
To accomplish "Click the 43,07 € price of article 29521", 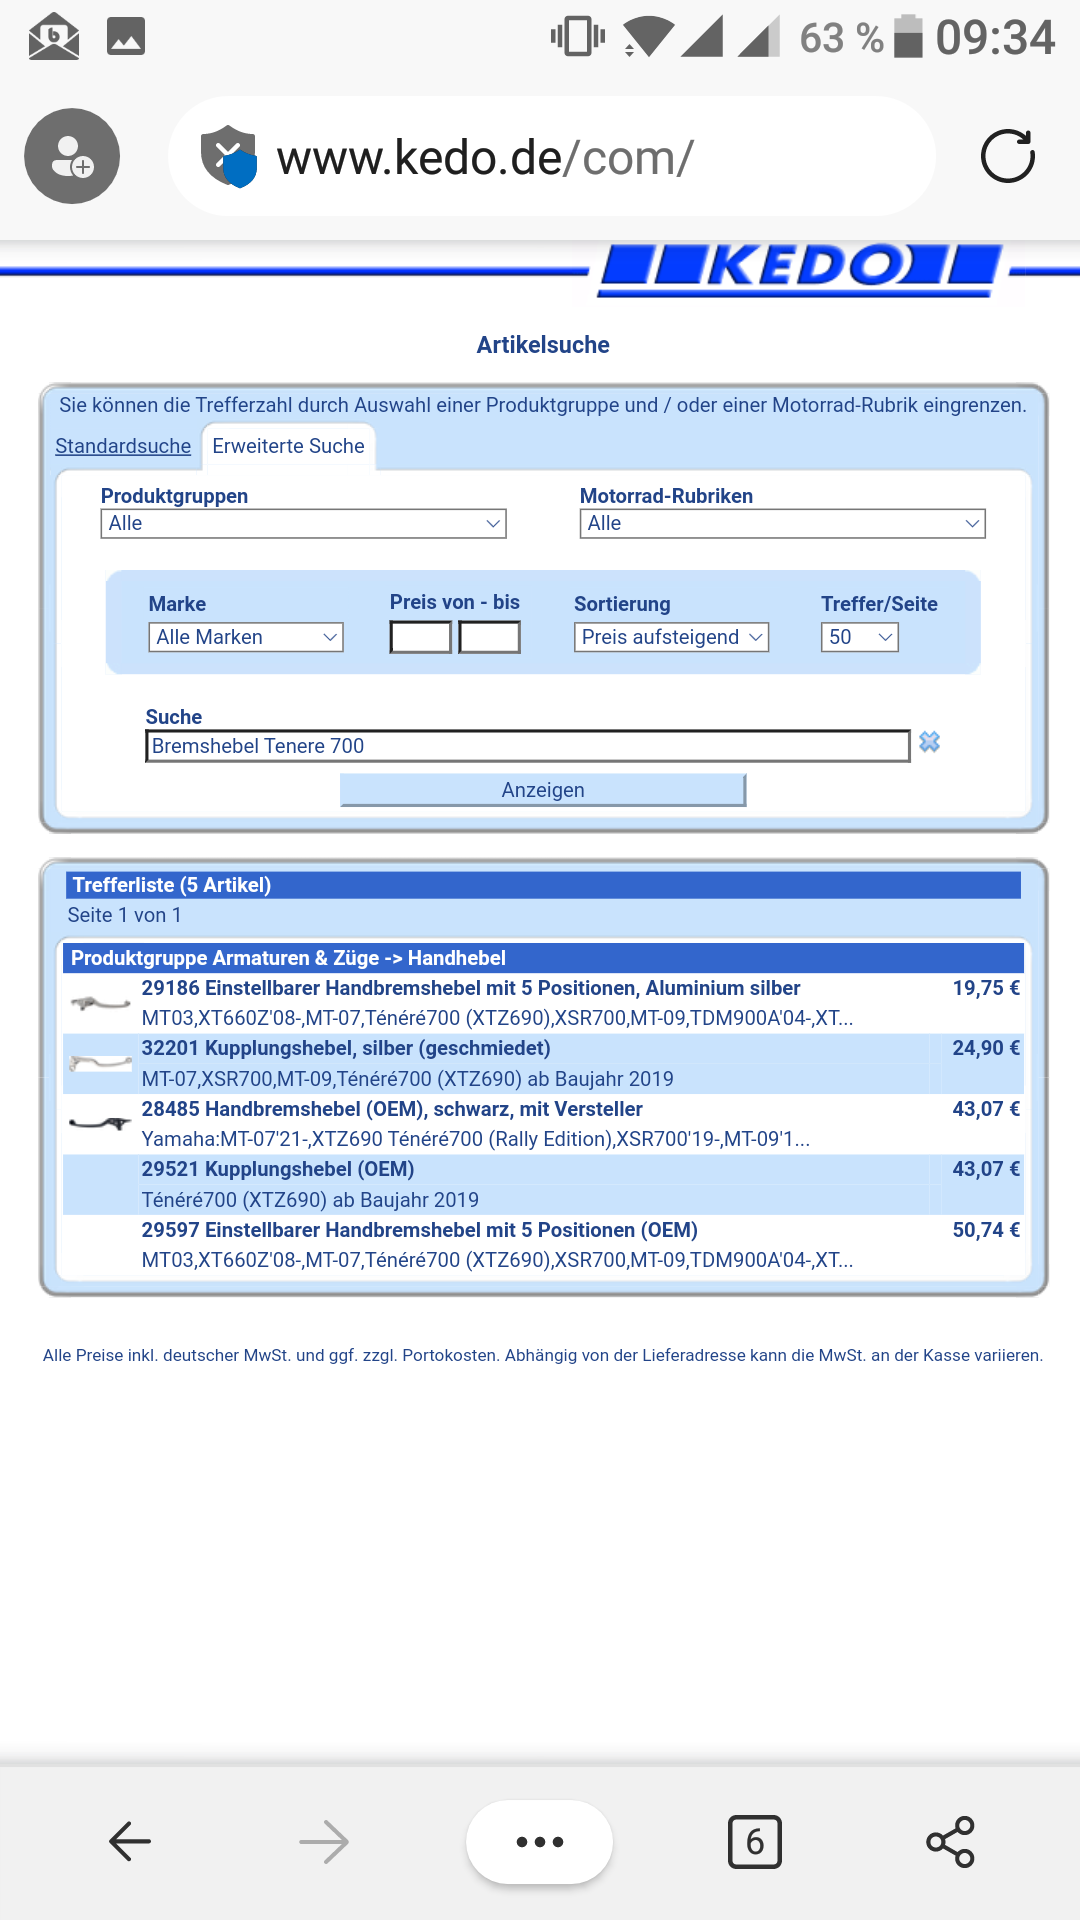I will point(986,1169).
